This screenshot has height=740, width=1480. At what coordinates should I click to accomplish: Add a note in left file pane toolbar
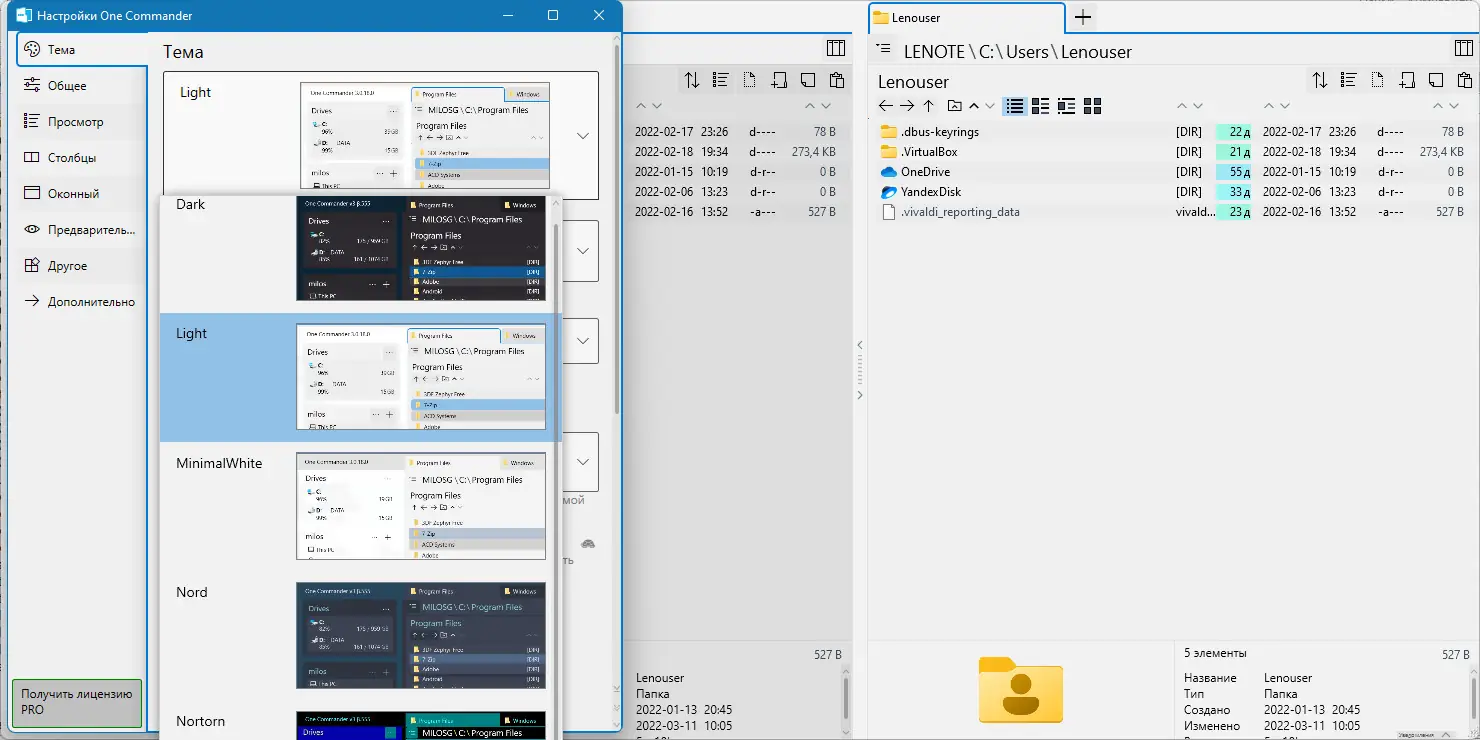point(808,80)
